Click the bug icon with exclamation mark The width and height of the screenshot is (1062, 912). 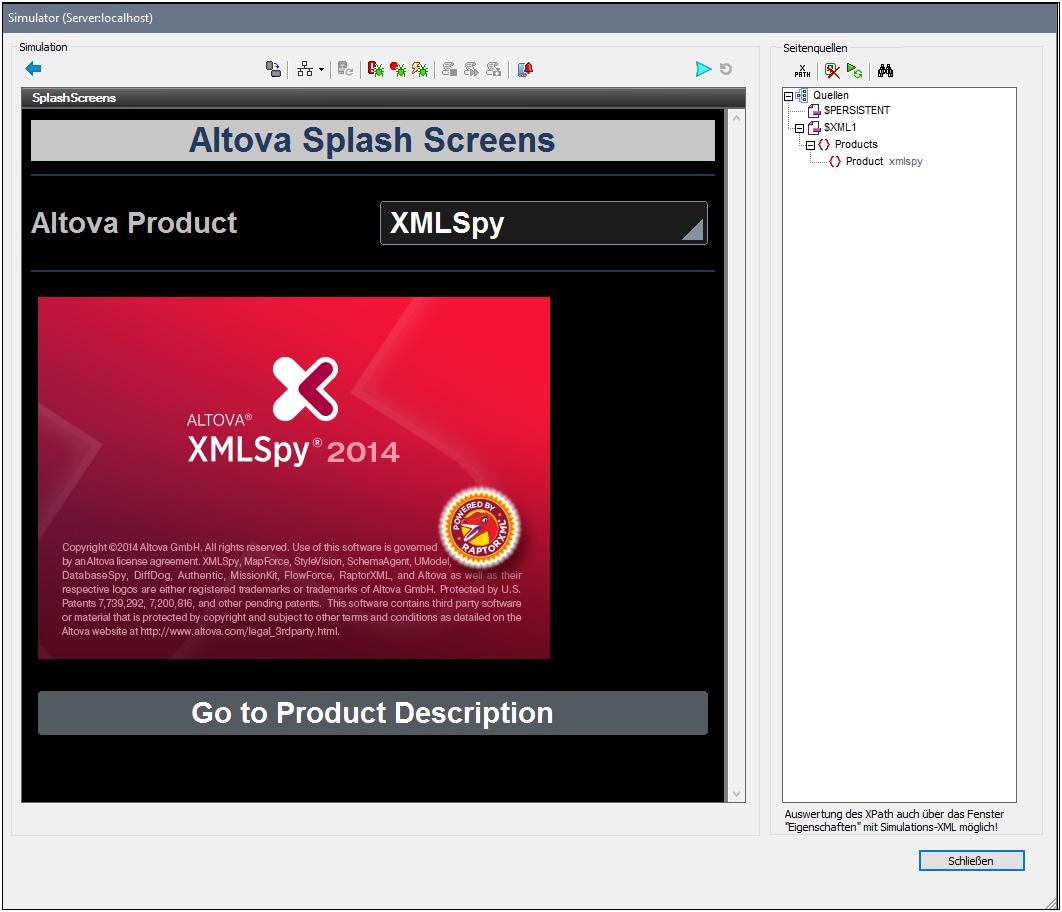pos(375,69)
